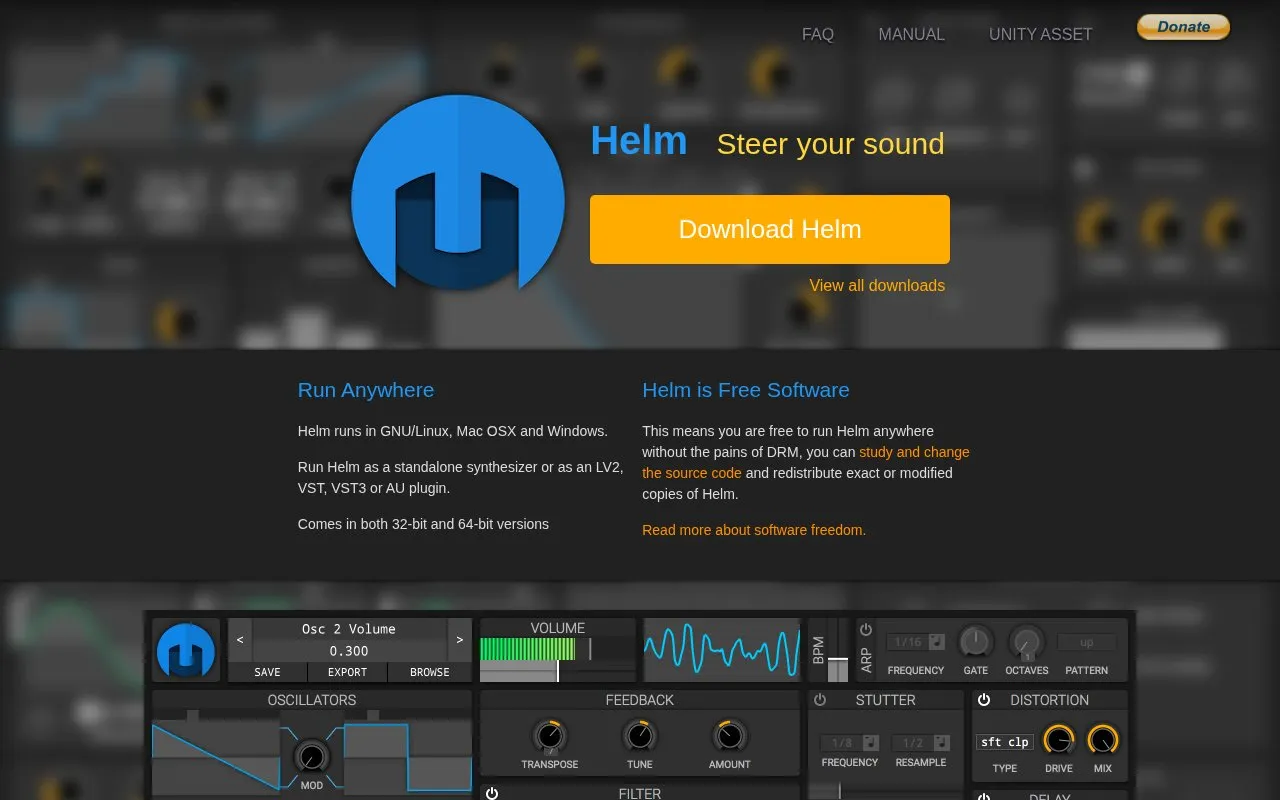Click the oscilloscope waveform display

(x=721, y=650)
